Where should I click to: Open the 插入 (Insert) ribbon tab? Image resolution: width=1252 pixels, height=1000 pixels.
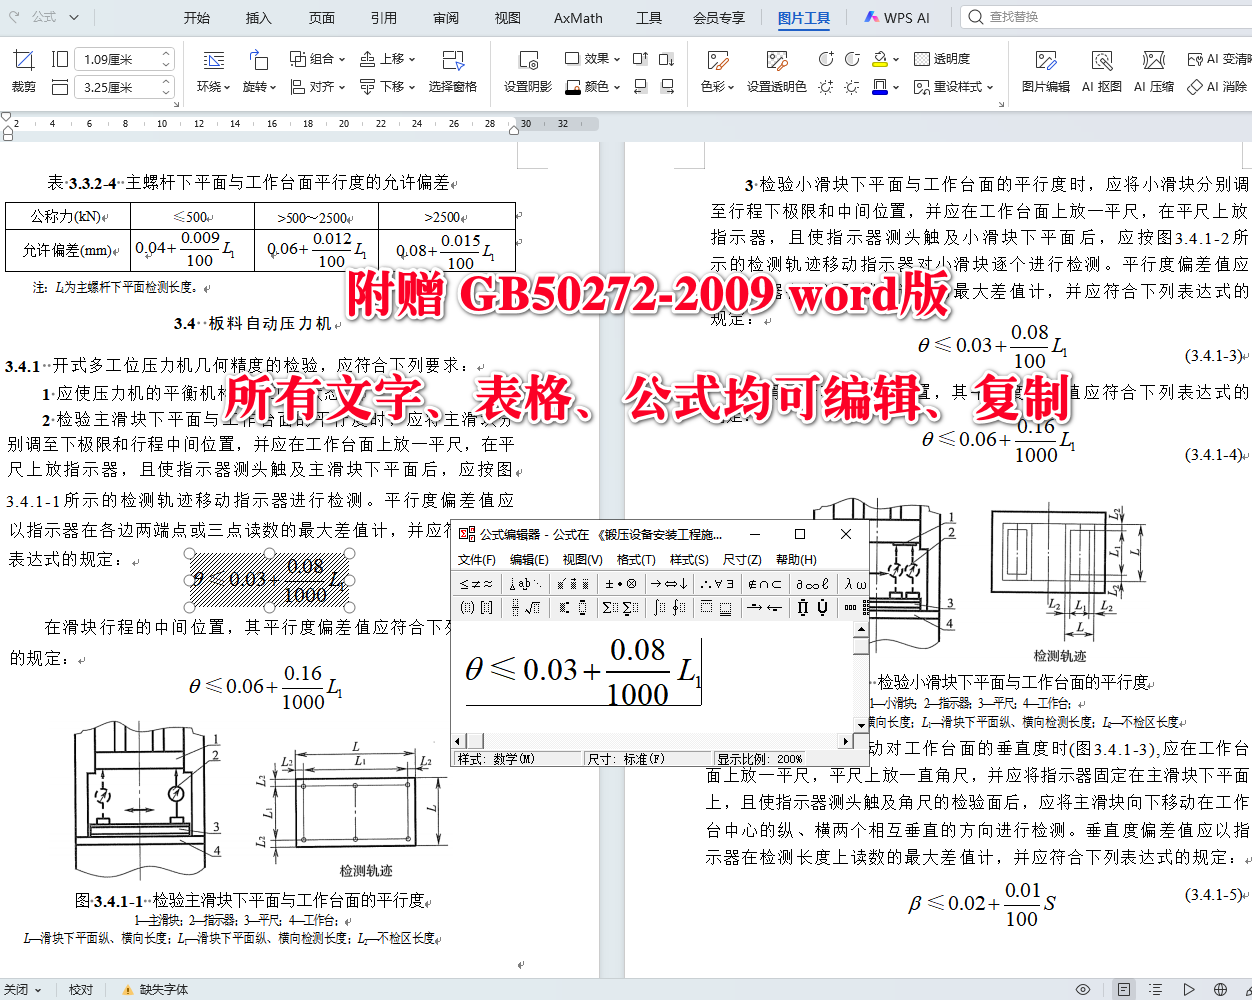click(x=259, y=18)
